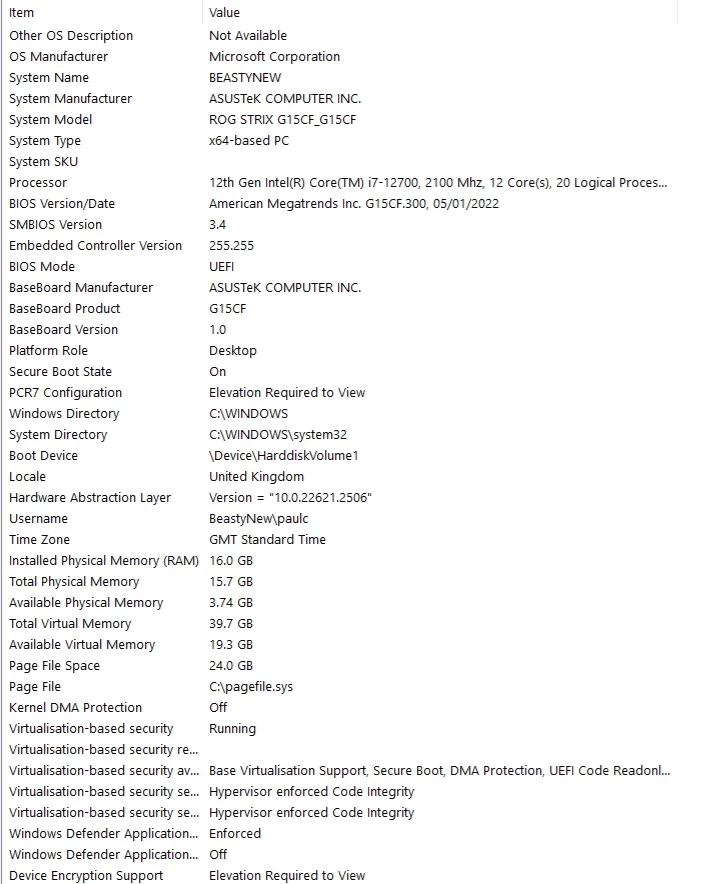This screenshot has width=727, height=884.
Task: Select the Hardware Abstraction Layer label
Action: coord(90,498)
